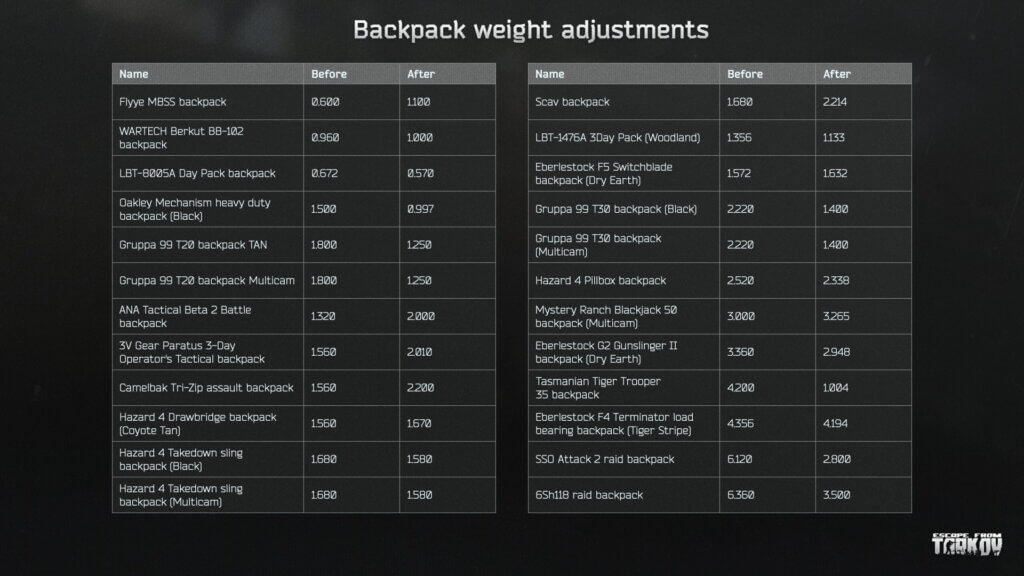This screenshot has width=1024, height=576.
Task: Click ANA Tactical Beta 2 Battle backpack cell
Action: 185,316
